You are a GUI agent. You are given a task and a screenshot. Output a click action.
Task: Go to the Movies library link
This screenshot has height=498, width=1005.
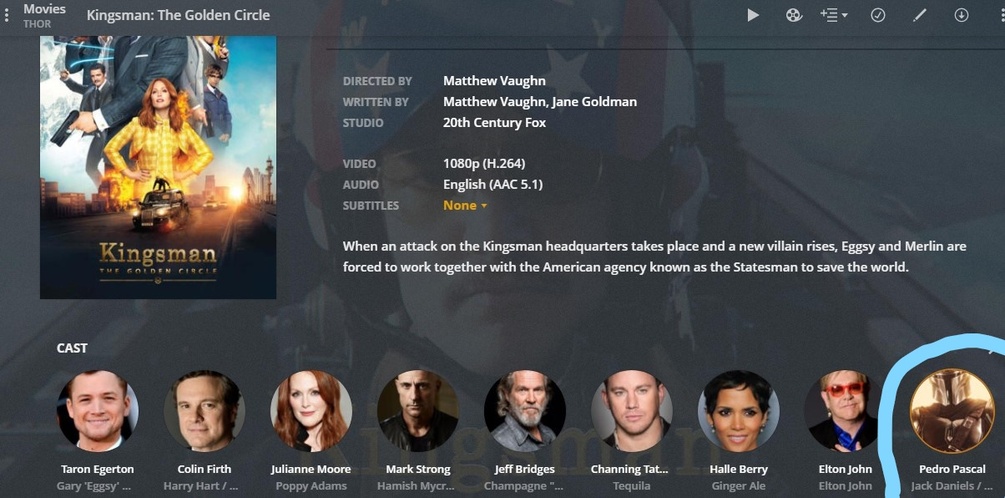pos(44,9)
